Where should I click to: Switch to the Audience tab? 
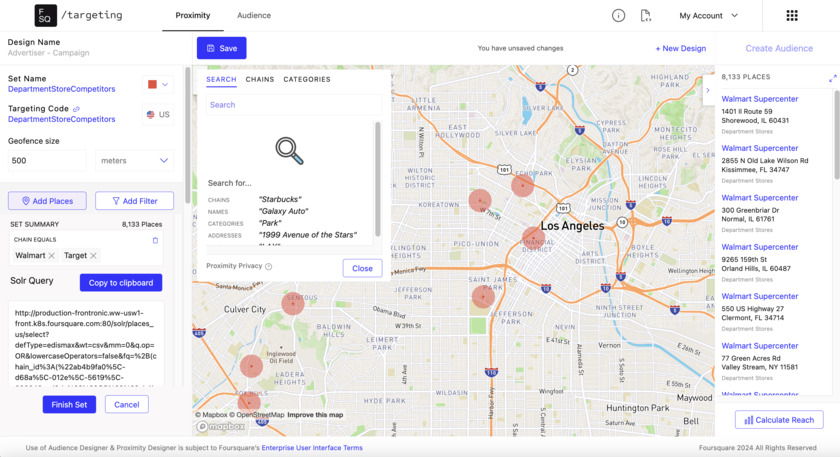point(254,16)
